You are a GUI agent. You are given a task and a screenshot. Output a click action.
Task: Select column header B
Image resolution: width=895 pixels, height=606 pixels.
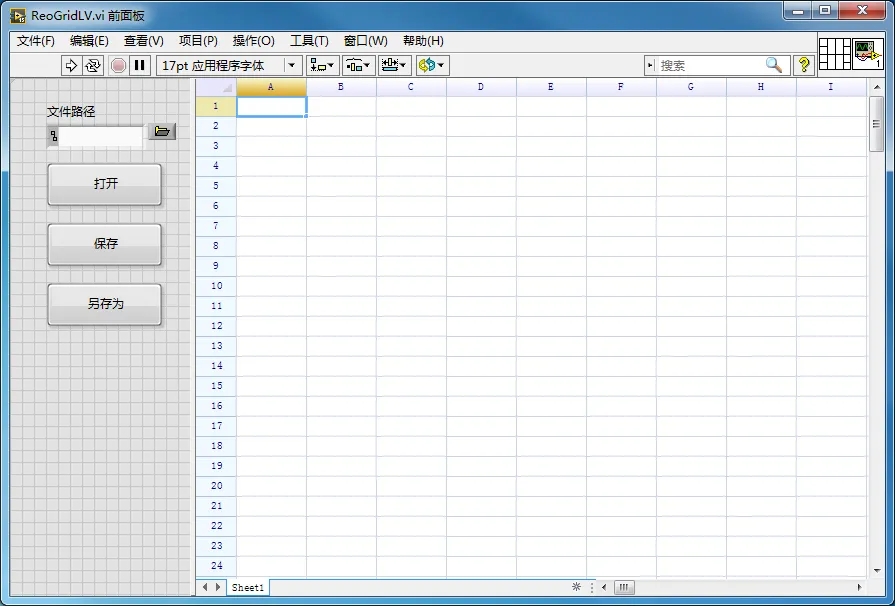point(341,87)
